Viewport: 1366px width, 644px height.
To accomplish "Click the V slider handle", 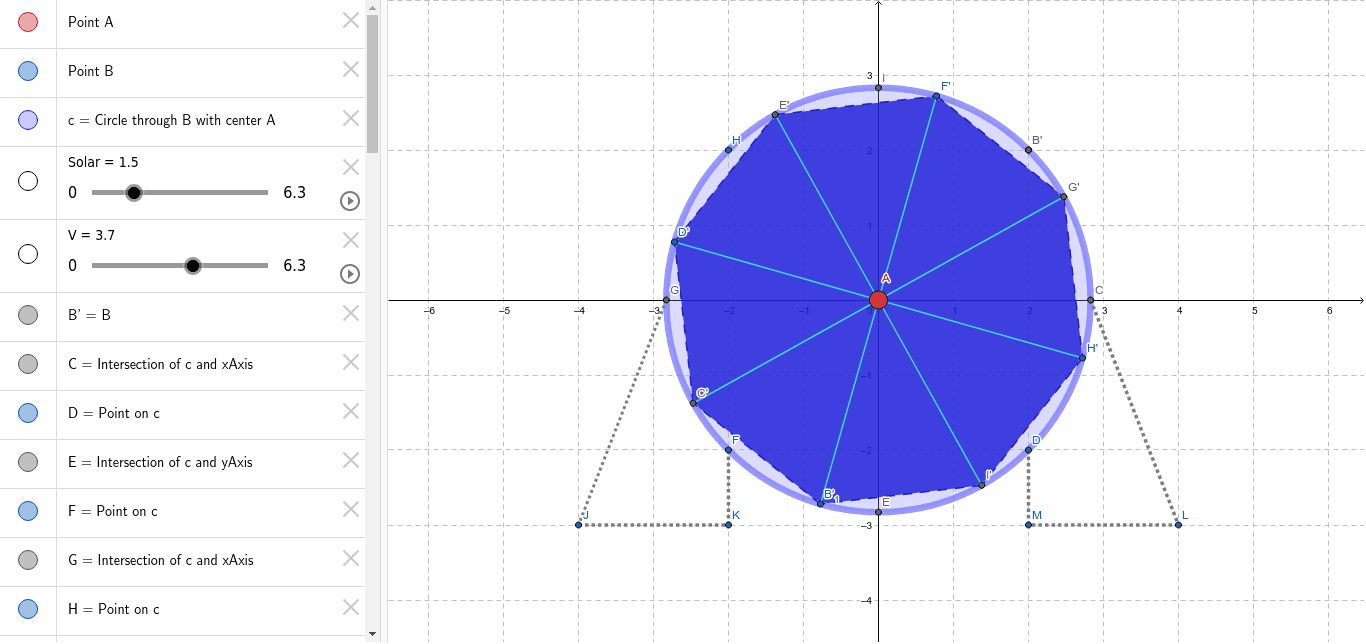I will [x=192, y=265].
